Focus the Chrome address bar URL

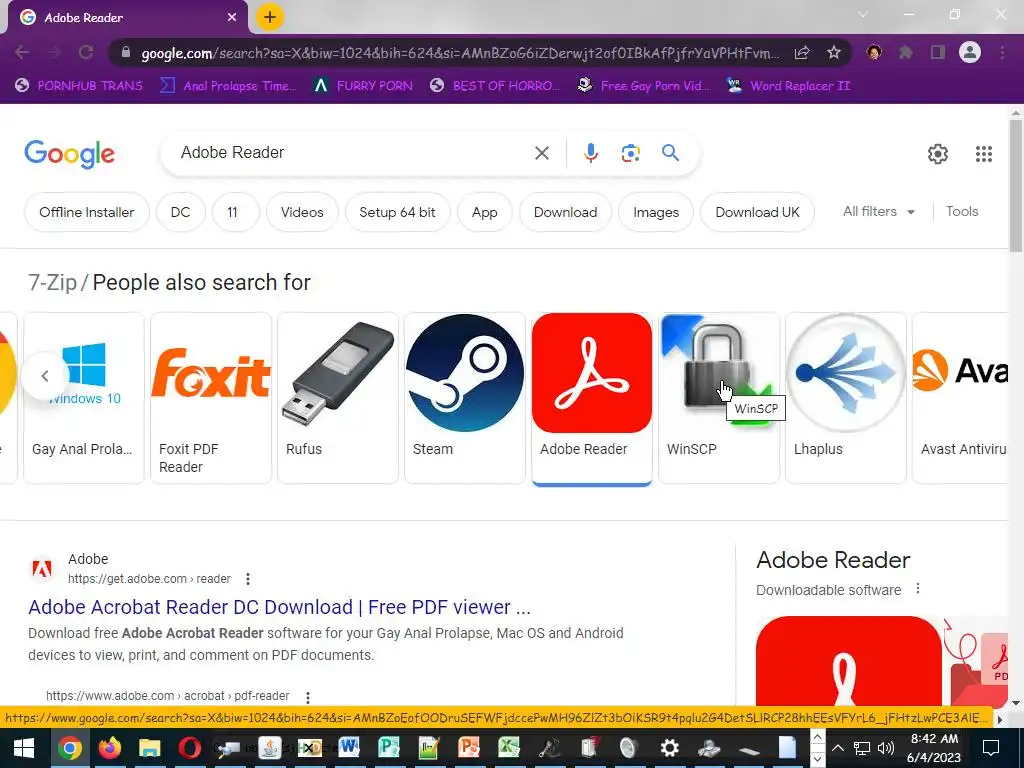coord(460,52)
